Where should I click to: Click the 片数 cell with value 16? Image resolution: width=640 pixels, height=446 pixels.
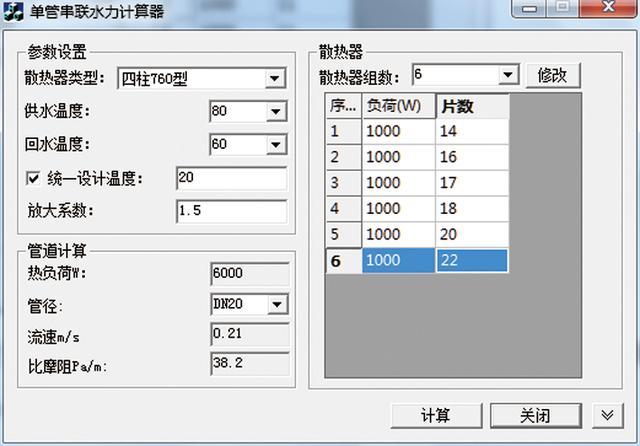point(472,157)
